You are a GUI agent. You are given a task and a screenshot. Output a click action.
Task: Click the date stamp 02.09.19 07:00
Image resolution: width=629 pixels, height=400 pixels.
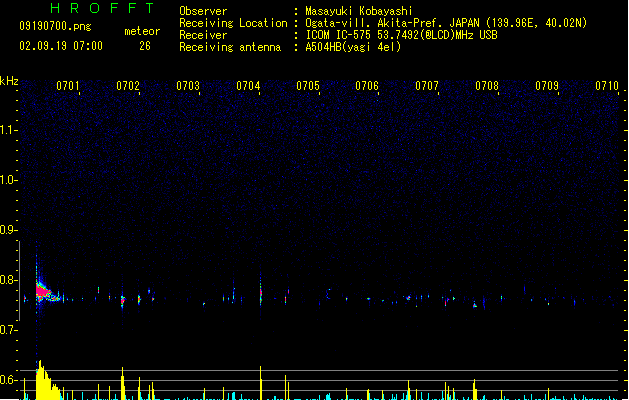61,46
